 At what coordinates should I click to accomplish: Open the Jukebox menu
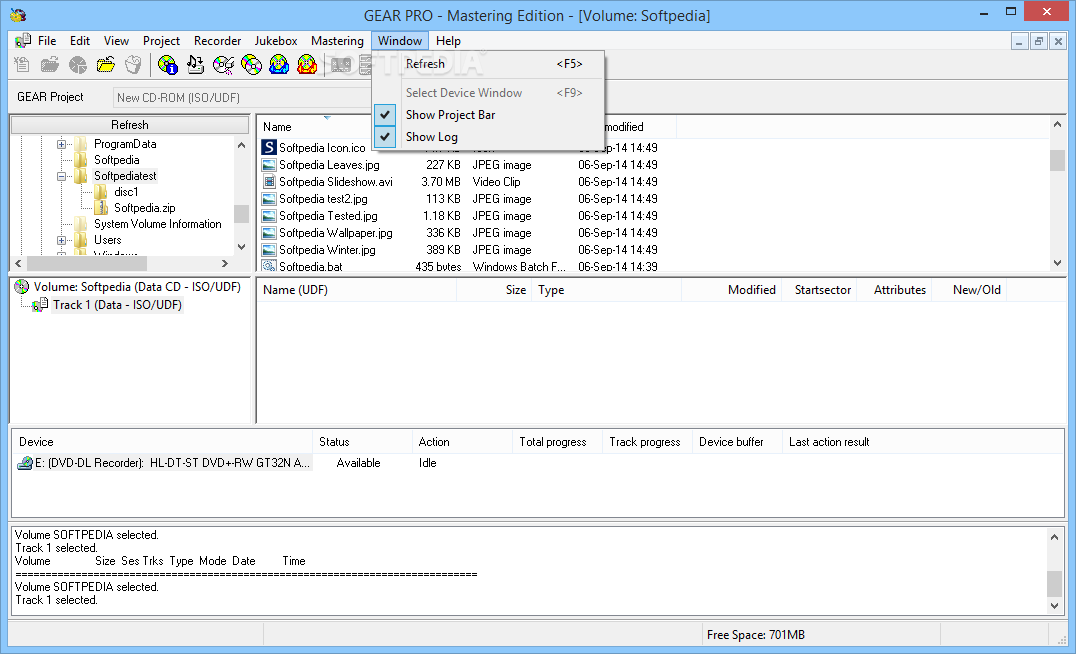click(276, 40)
